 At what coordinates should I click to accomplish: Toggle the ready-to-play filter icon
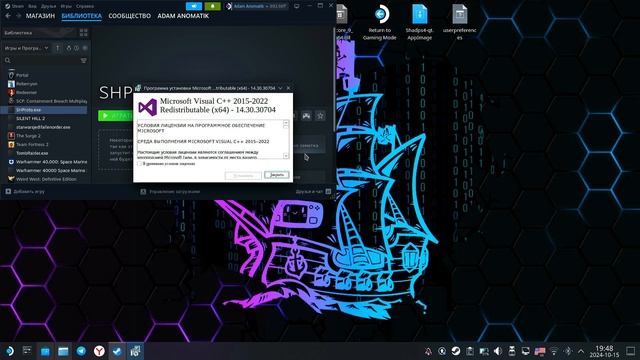[85, 48]
